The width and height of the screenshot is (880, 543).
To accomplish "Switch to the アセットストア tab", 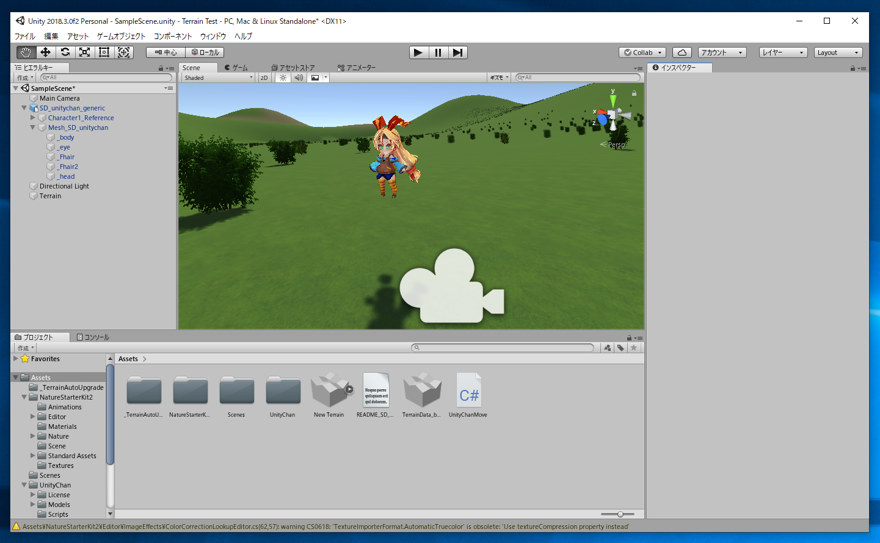I will pos(293,67).
